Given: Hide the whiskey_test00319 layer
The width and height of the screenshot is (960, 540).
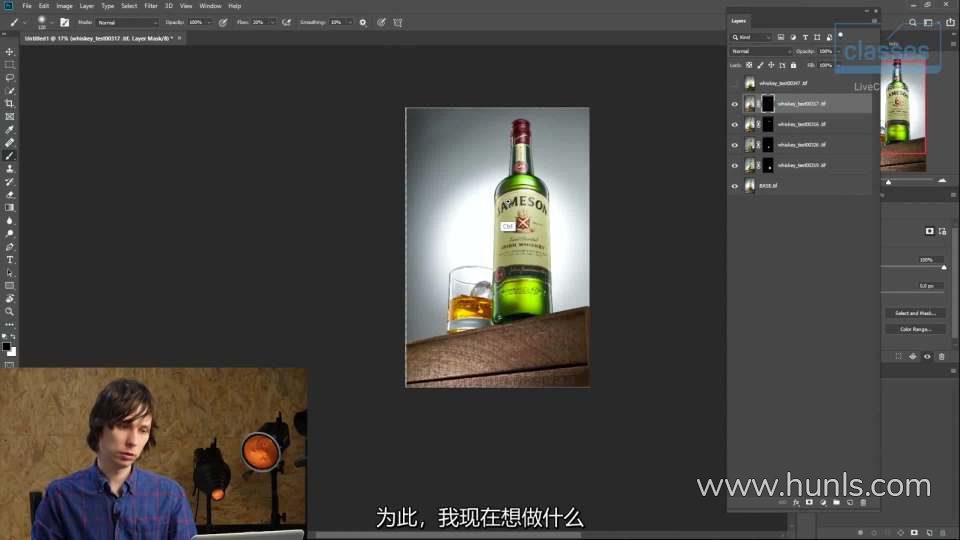Looking at the screenshot, I should click(x=735, y=165).
